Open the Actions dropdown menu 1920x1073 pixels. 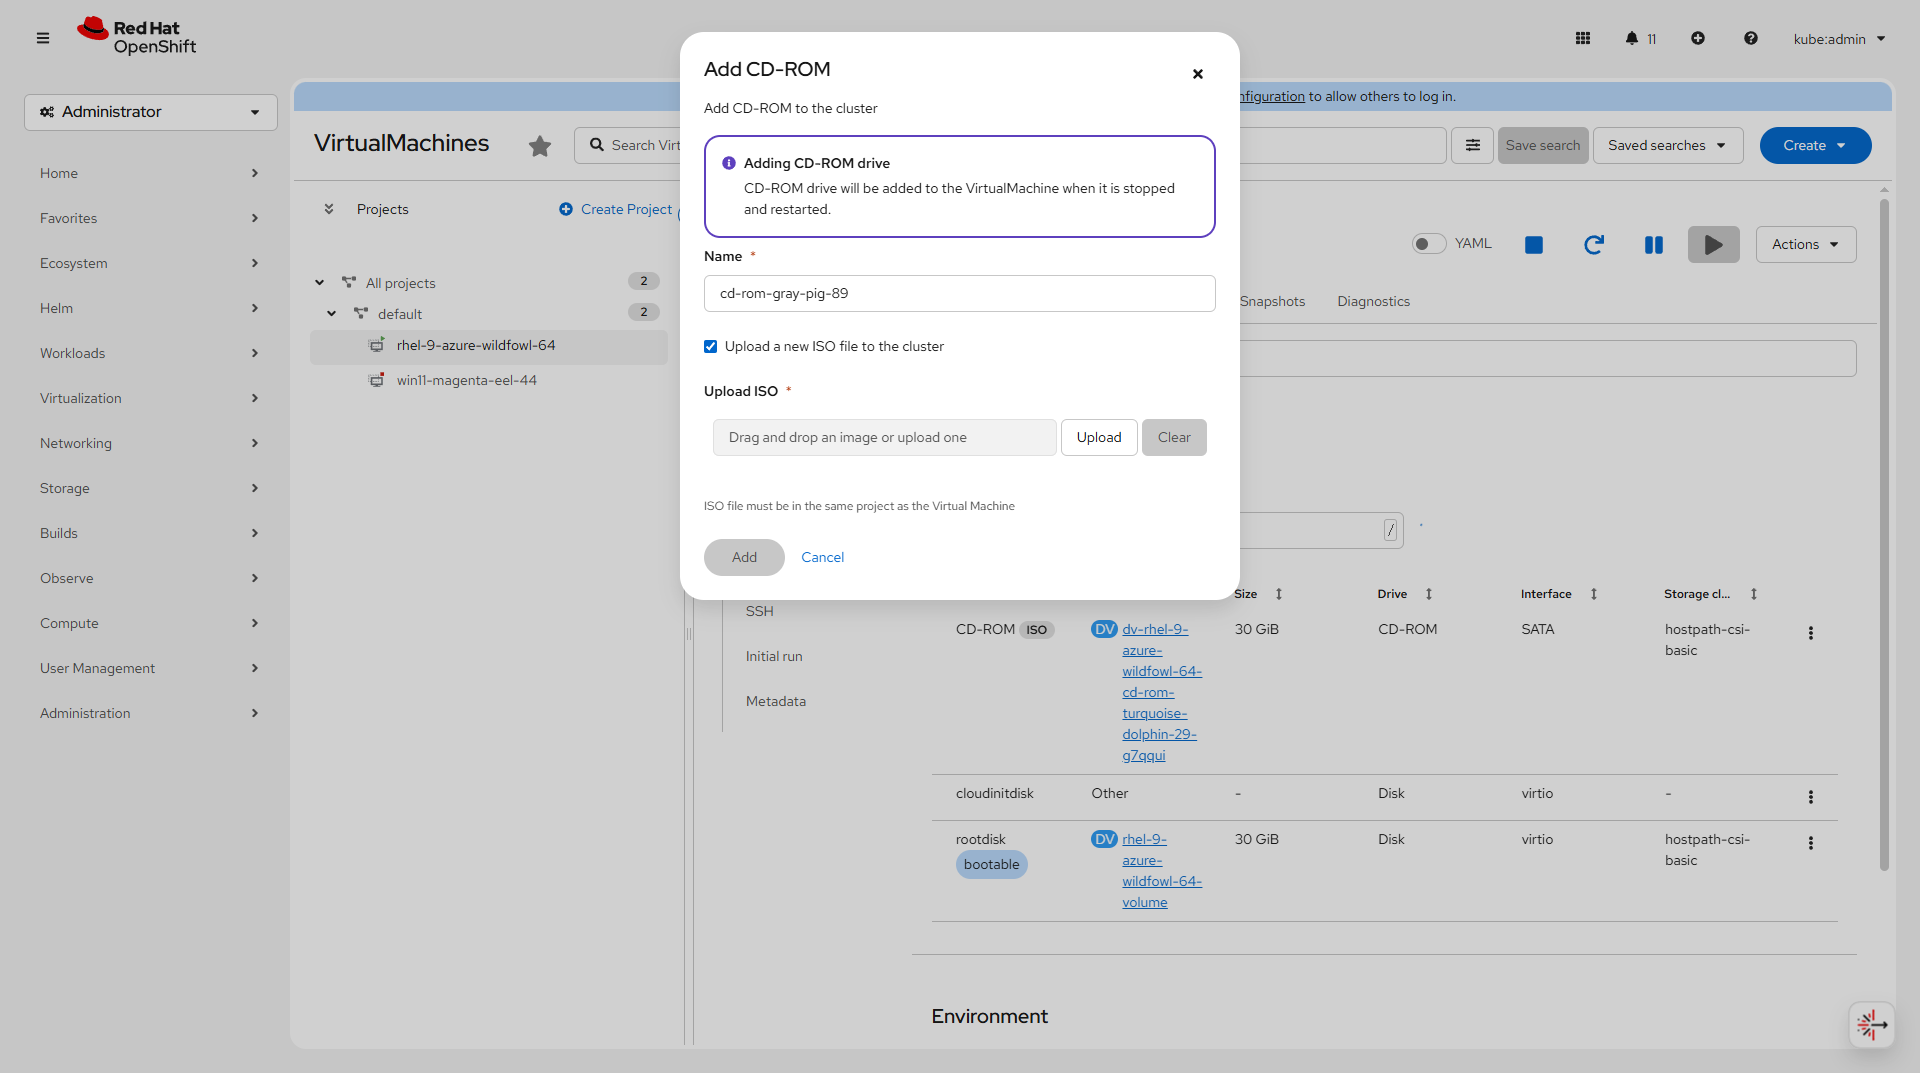tap(1805, 245)
